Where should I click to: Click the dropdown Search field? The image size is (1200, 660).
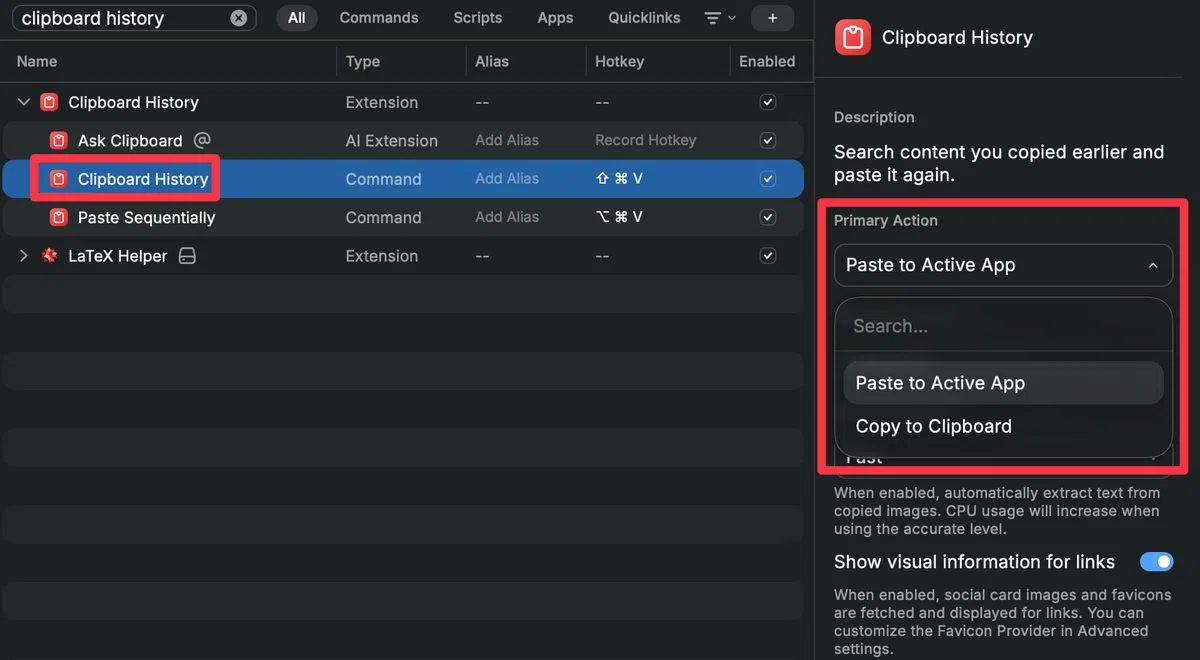click(x=1003, y=326)
